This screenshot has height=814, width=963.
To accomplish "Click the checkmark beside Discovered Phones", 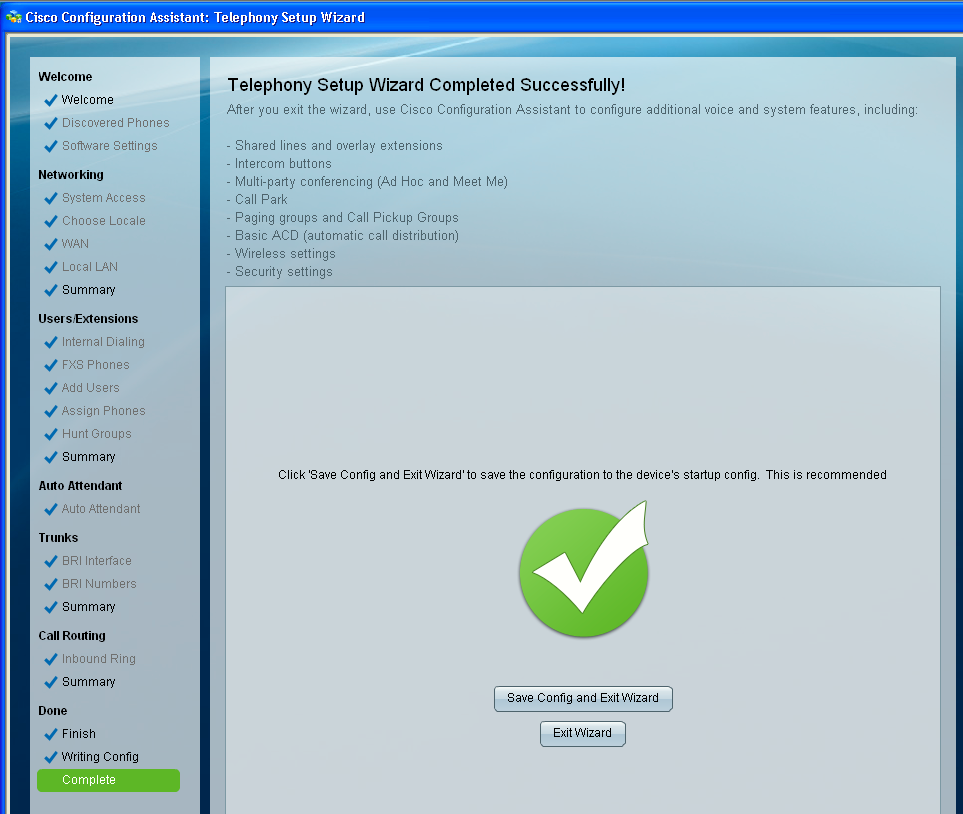I will pos(51,123).
